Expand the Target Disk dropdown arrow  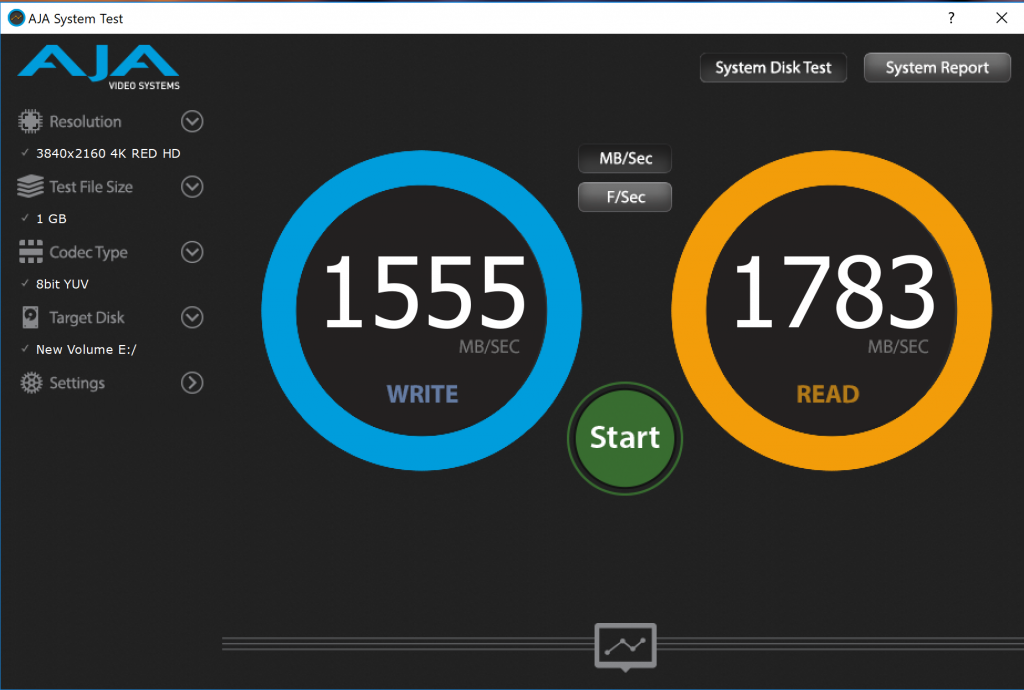tap(192, 317)
